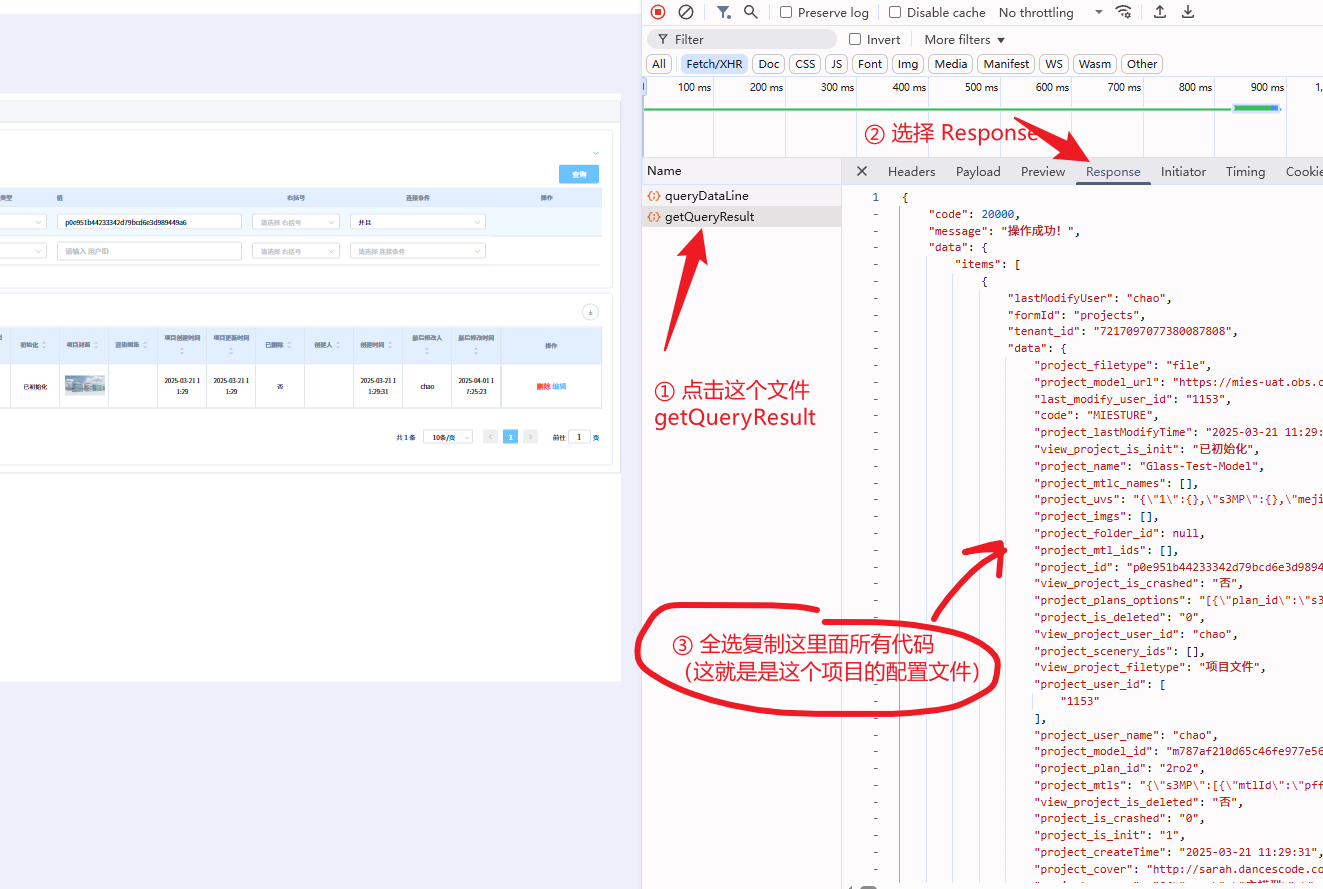Check the Invert filter checkbox
The width and height of the screenshot is (1323, 889).
click(x=855, y=39)
